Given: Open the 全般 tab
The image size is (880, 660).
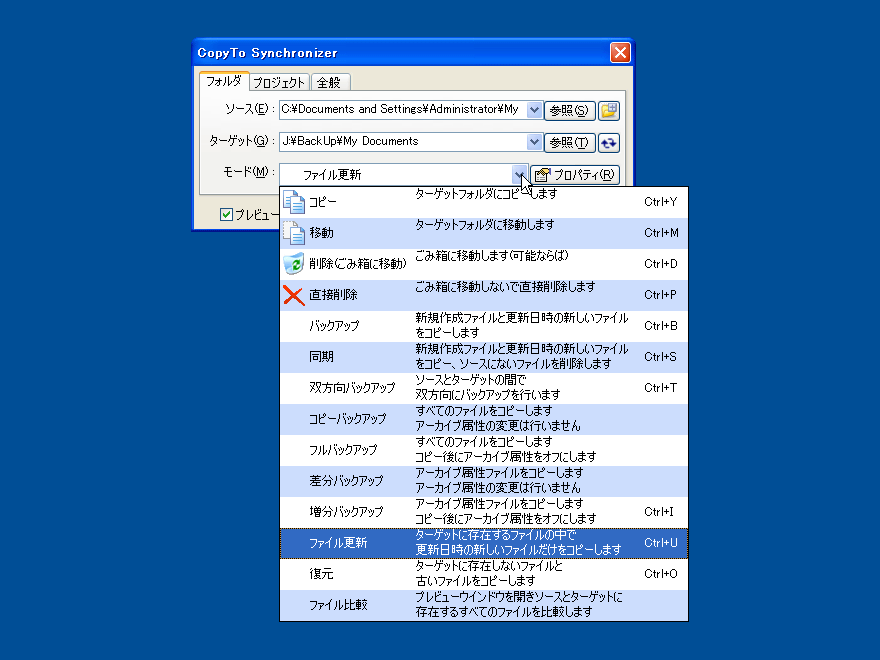Looking at the screenshot, I should click(x=329, y=82).
